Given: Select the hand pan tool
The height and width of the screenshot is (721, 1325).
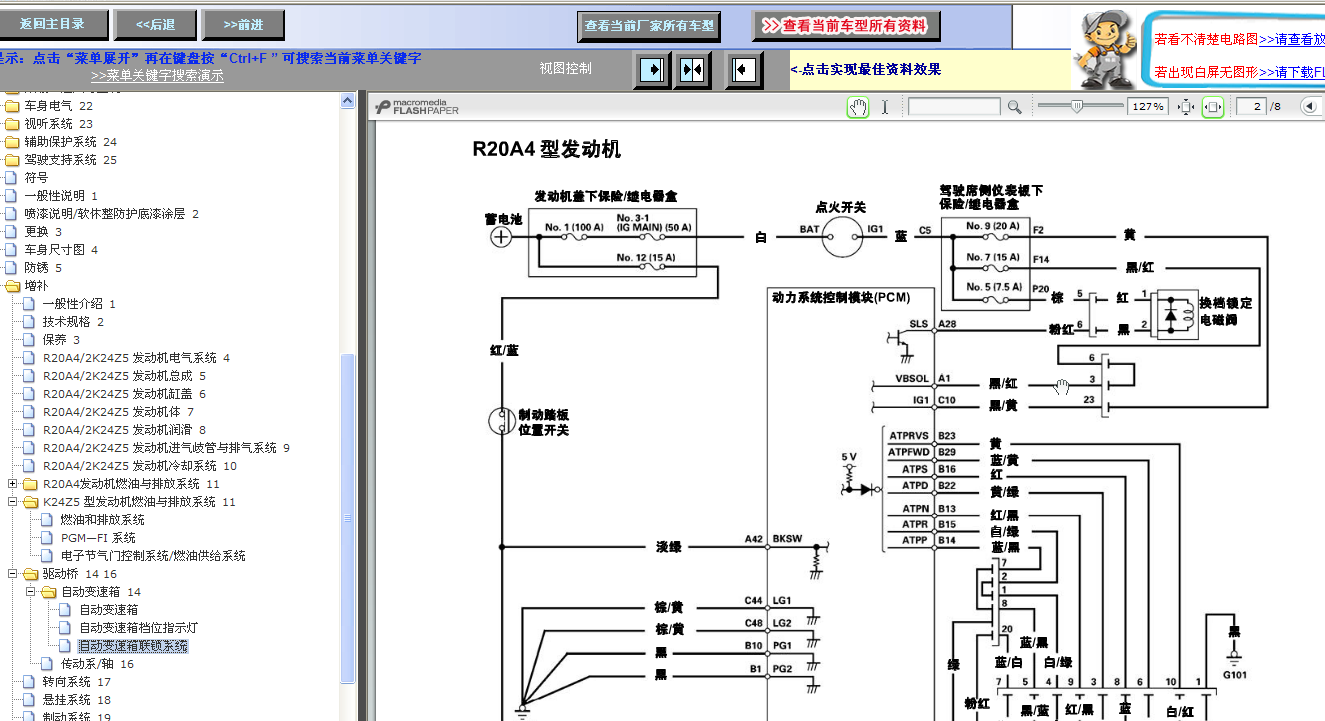Looking at the screenshot, I should coord(858,107).
